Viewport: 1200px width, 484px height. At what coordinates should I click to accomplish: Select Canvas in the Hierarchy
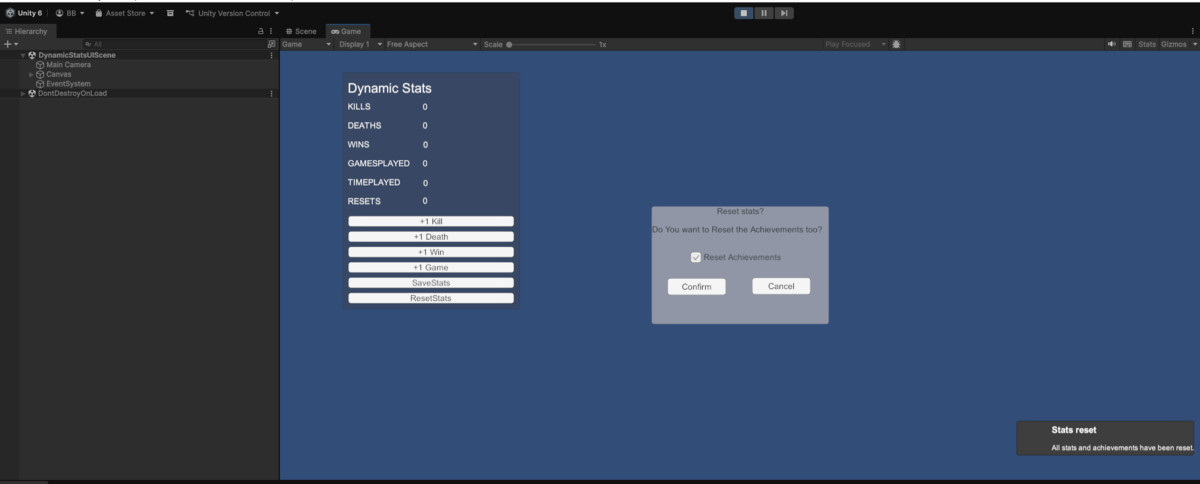pos(58,74)
